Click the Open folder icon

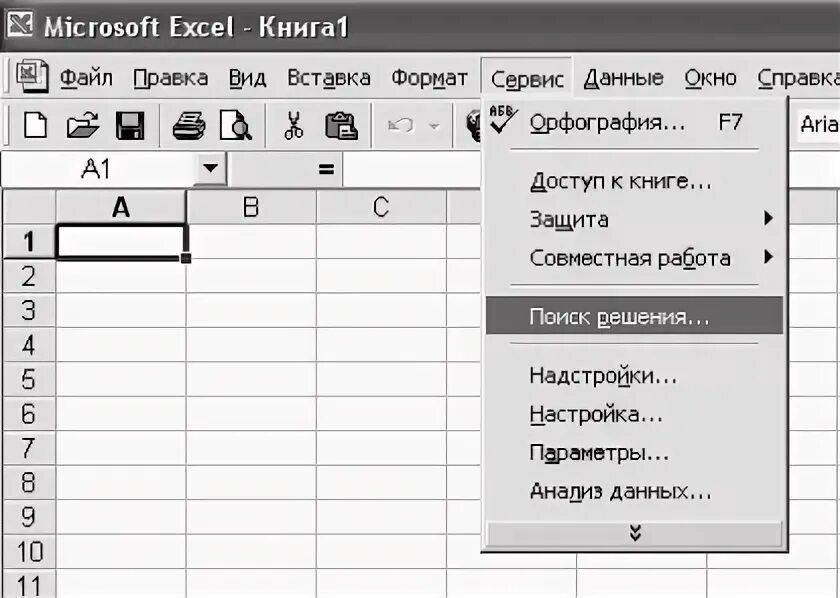[82, 126]
